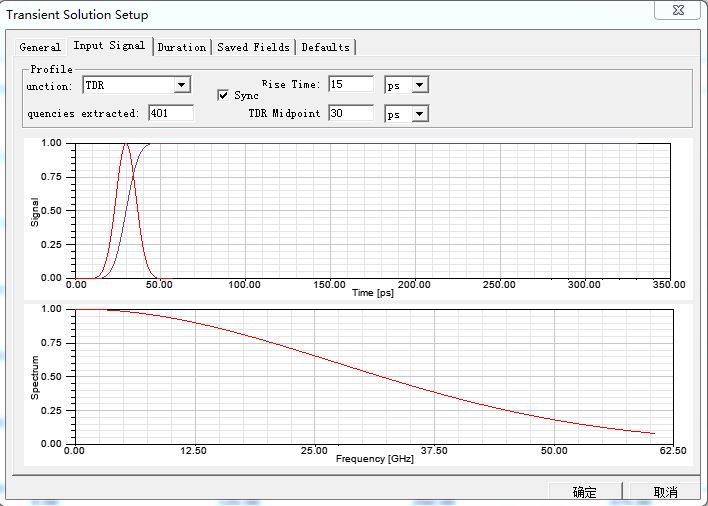Click the Transient Solution Setup title text
Viewport: 708px width, 506px height.
click(x=77, y=14)
